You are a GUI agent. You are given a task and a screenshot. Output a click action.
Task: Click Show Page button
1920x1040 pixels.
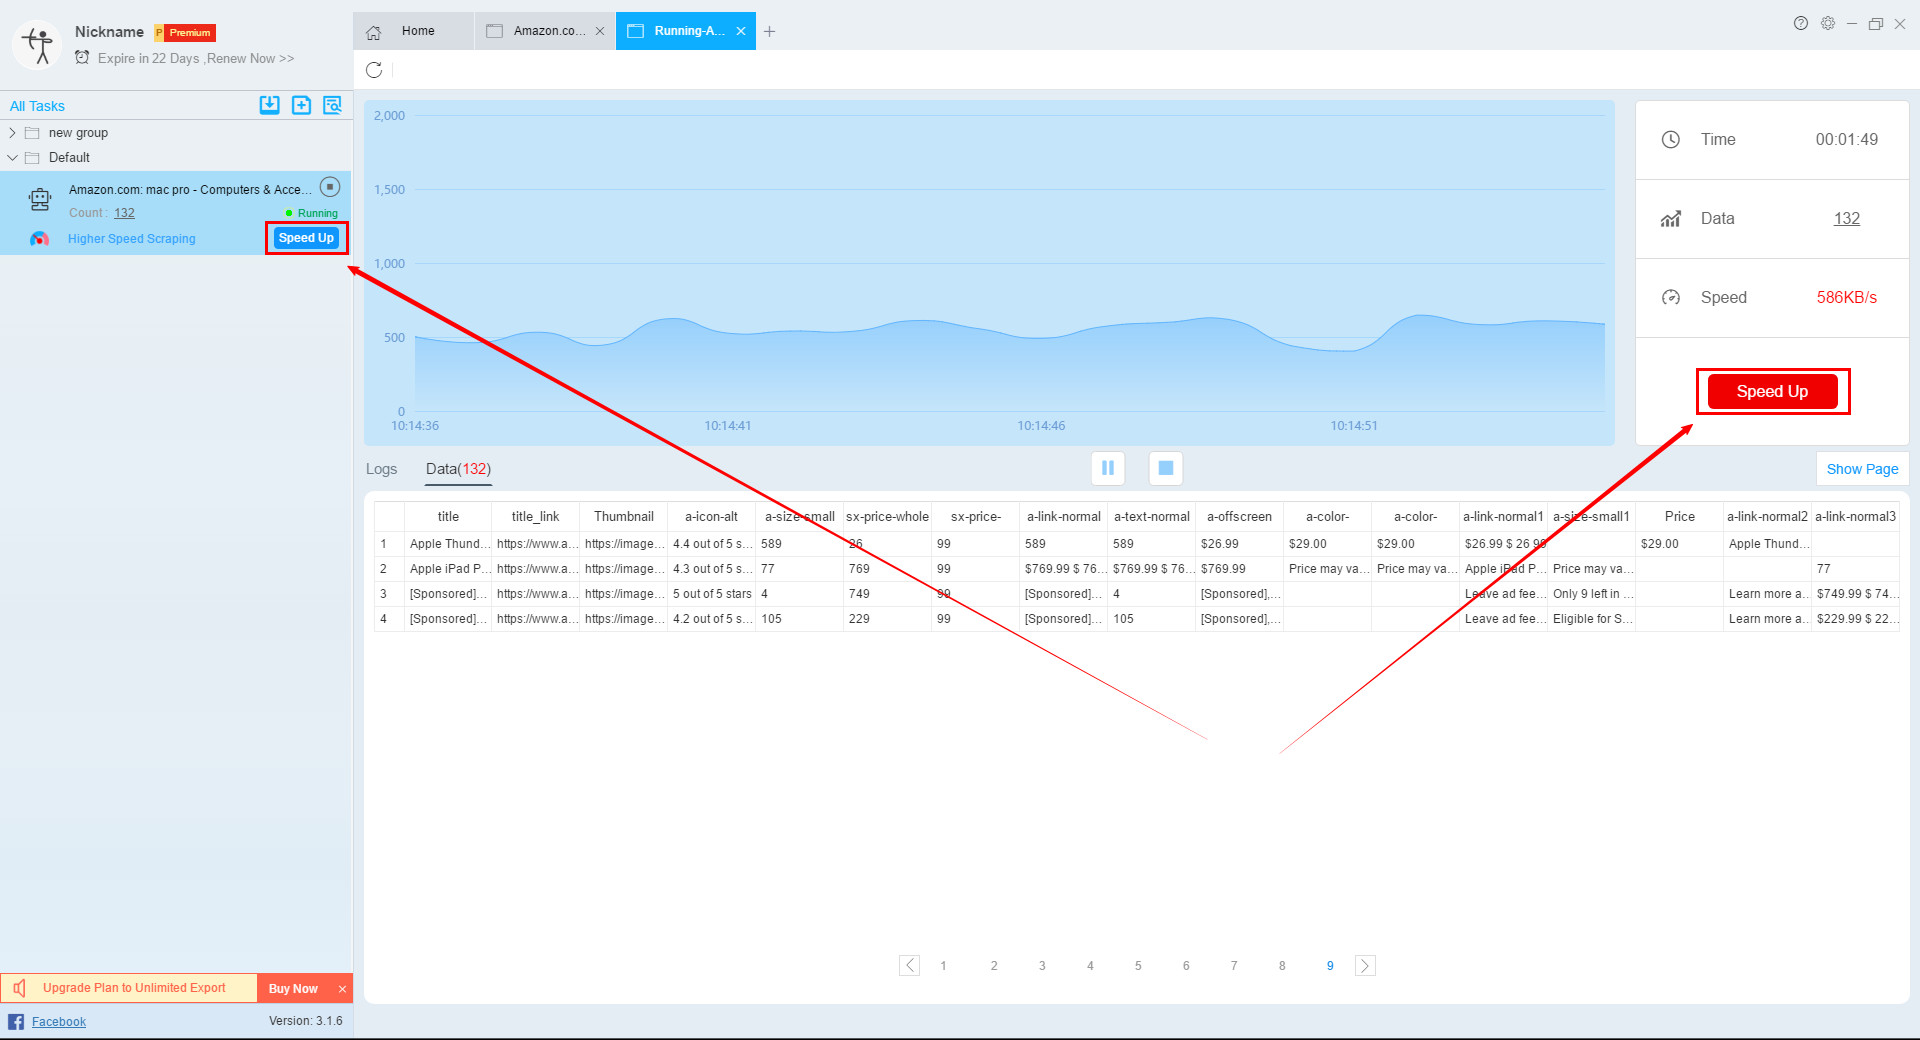coord(1862,469)
